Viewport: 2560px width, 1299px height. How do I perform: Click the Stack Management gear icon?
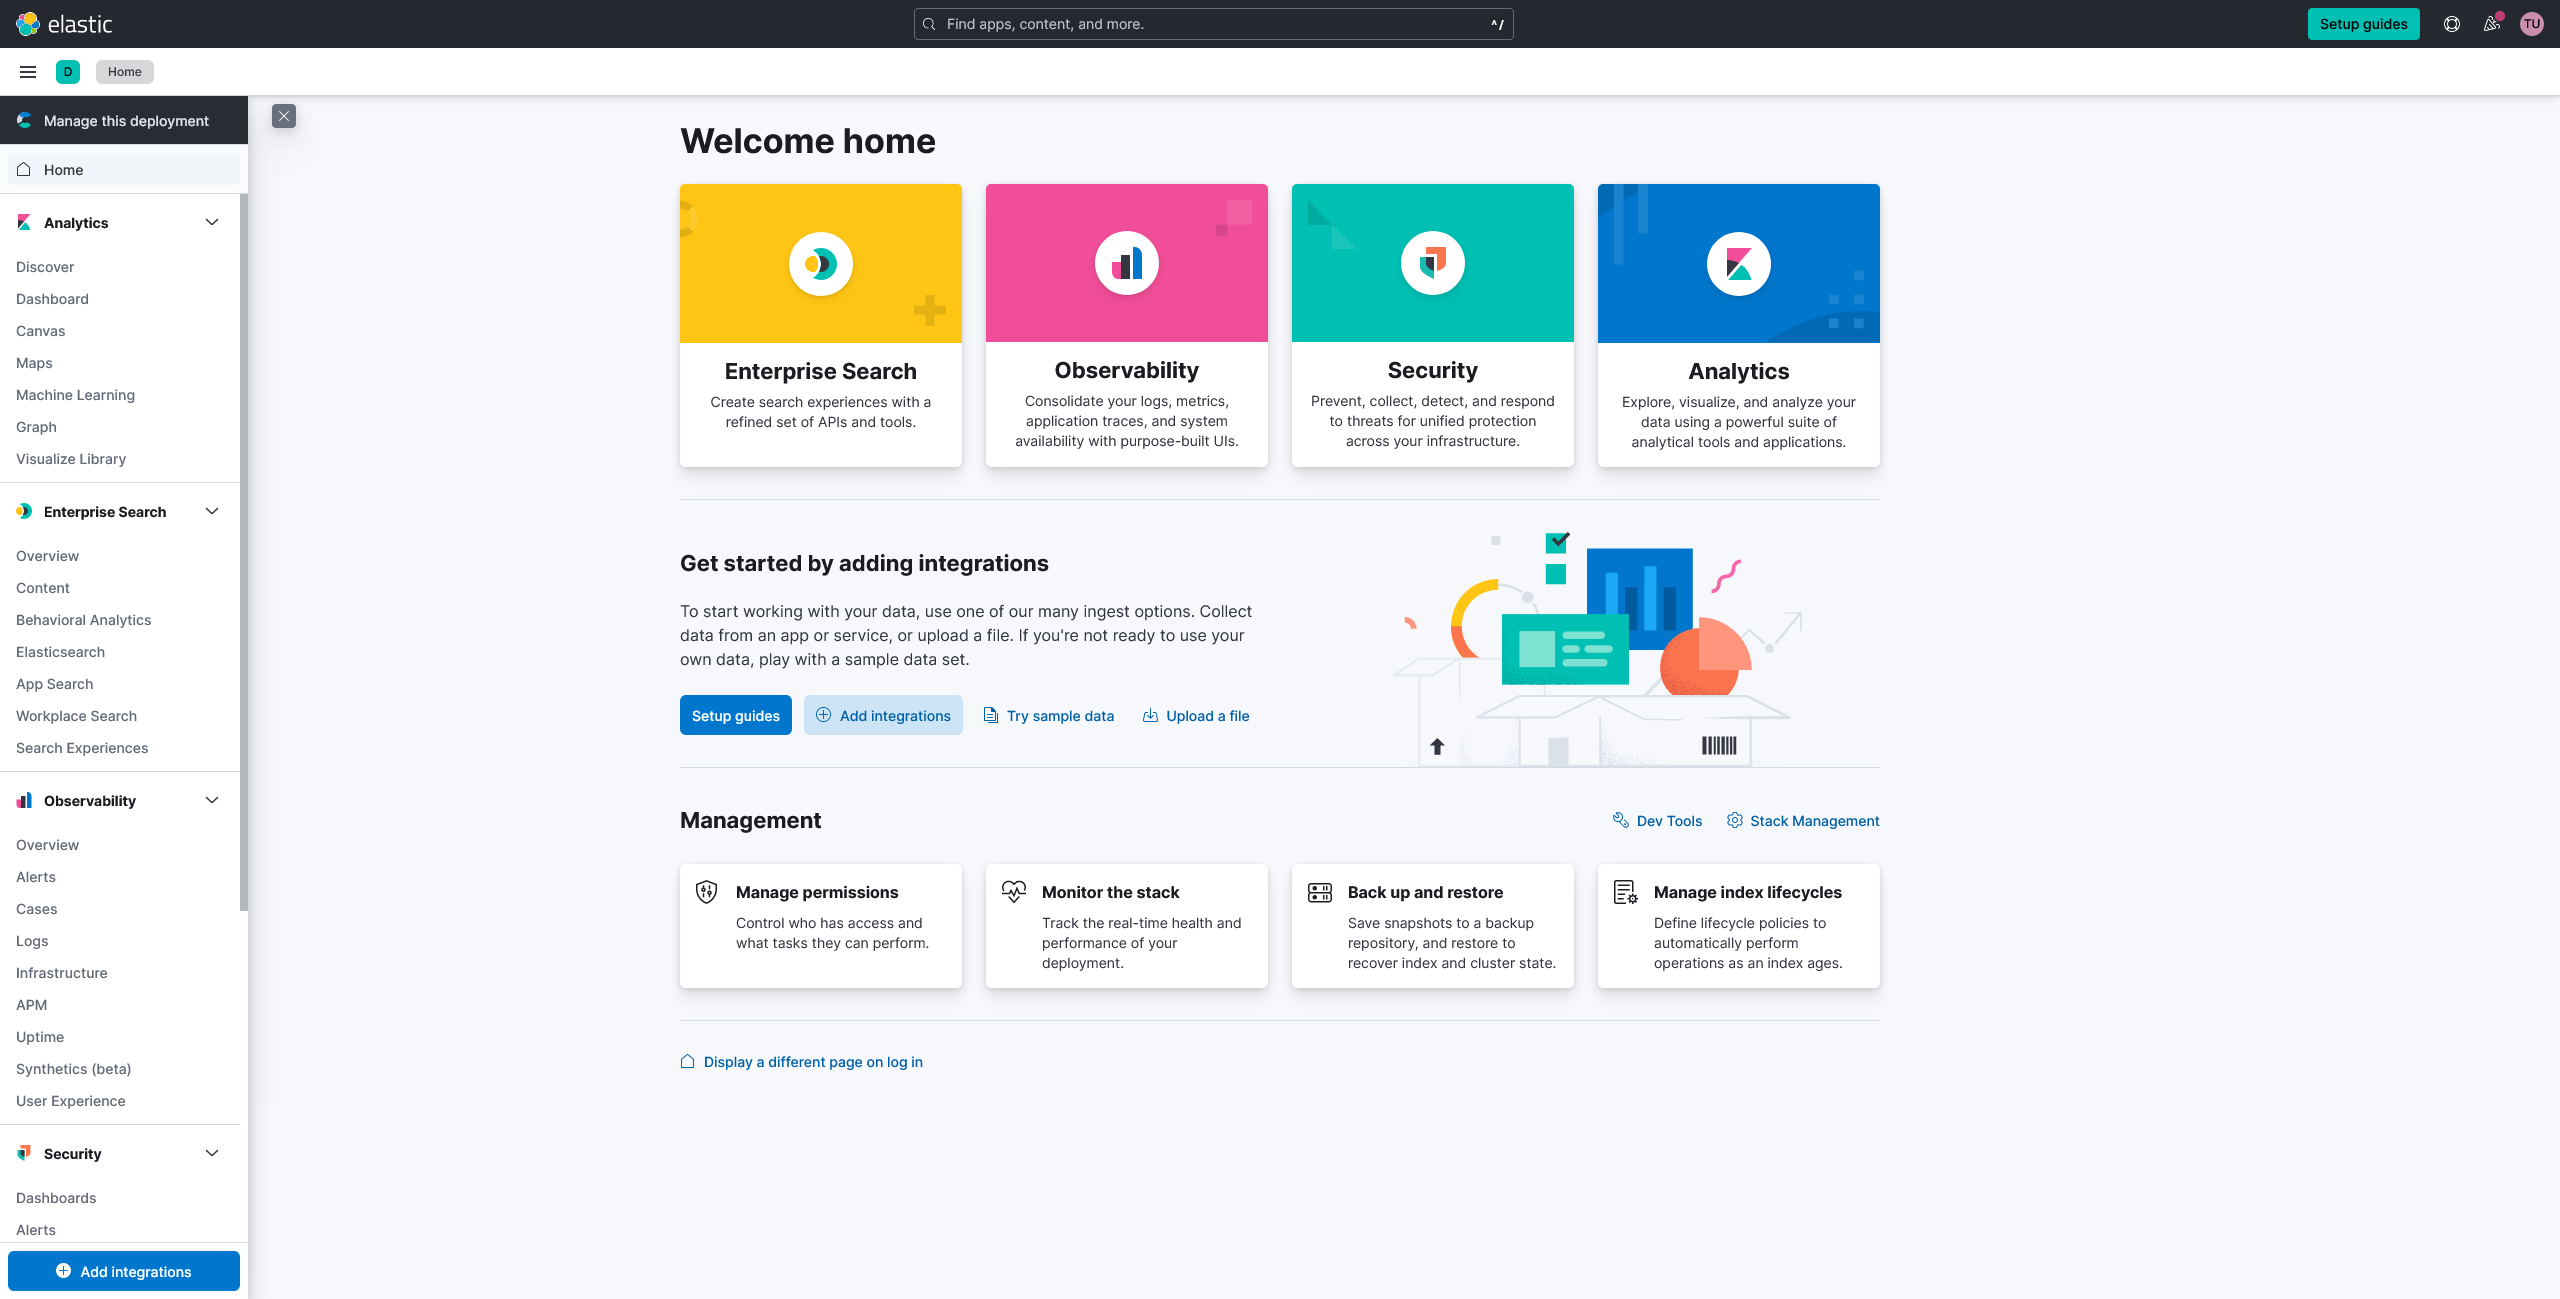tap(1735, 820)
